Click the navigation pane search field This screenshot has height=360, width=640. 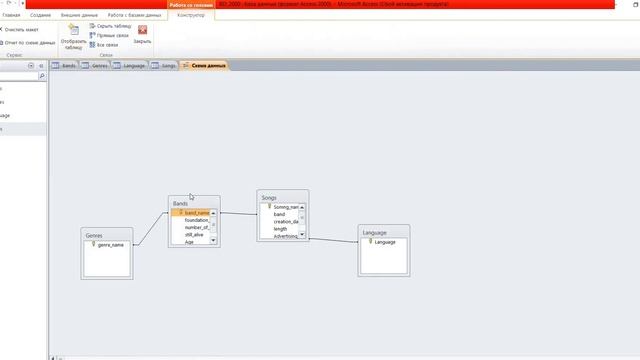click(19, 76)
